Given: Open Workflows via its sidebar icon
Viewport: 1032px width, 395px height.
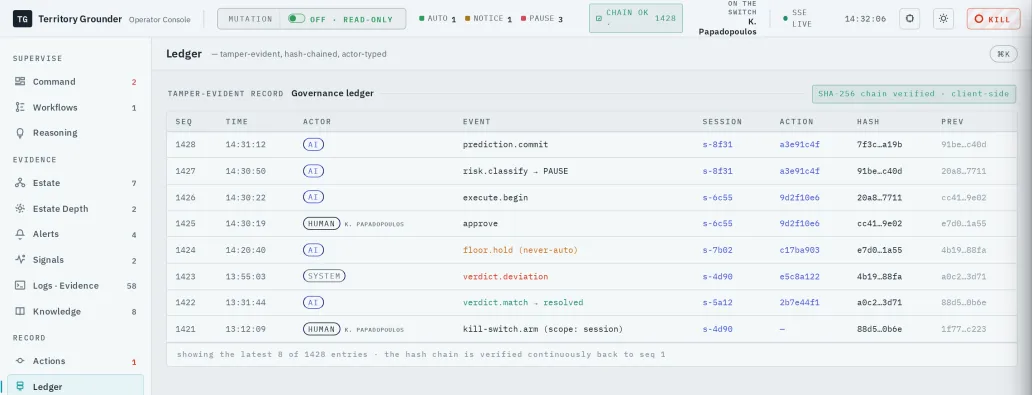Looking at the screenshot, I should click(20, 107).
